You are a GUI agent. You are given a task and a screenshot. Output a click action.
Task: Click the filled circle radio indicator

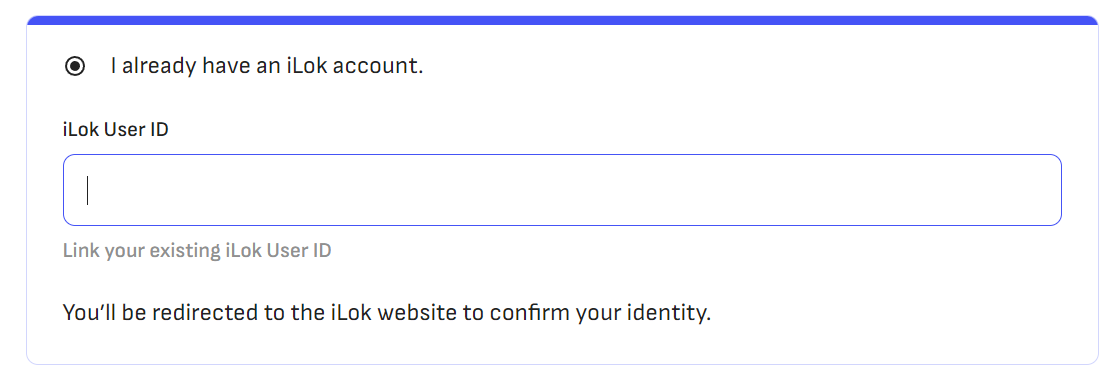point(75,67)
